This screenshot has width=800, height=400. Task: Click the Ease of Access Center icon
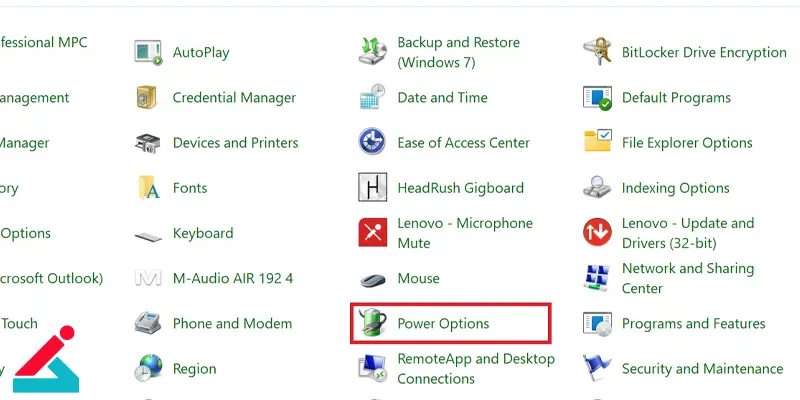click(x=372, y=142)
